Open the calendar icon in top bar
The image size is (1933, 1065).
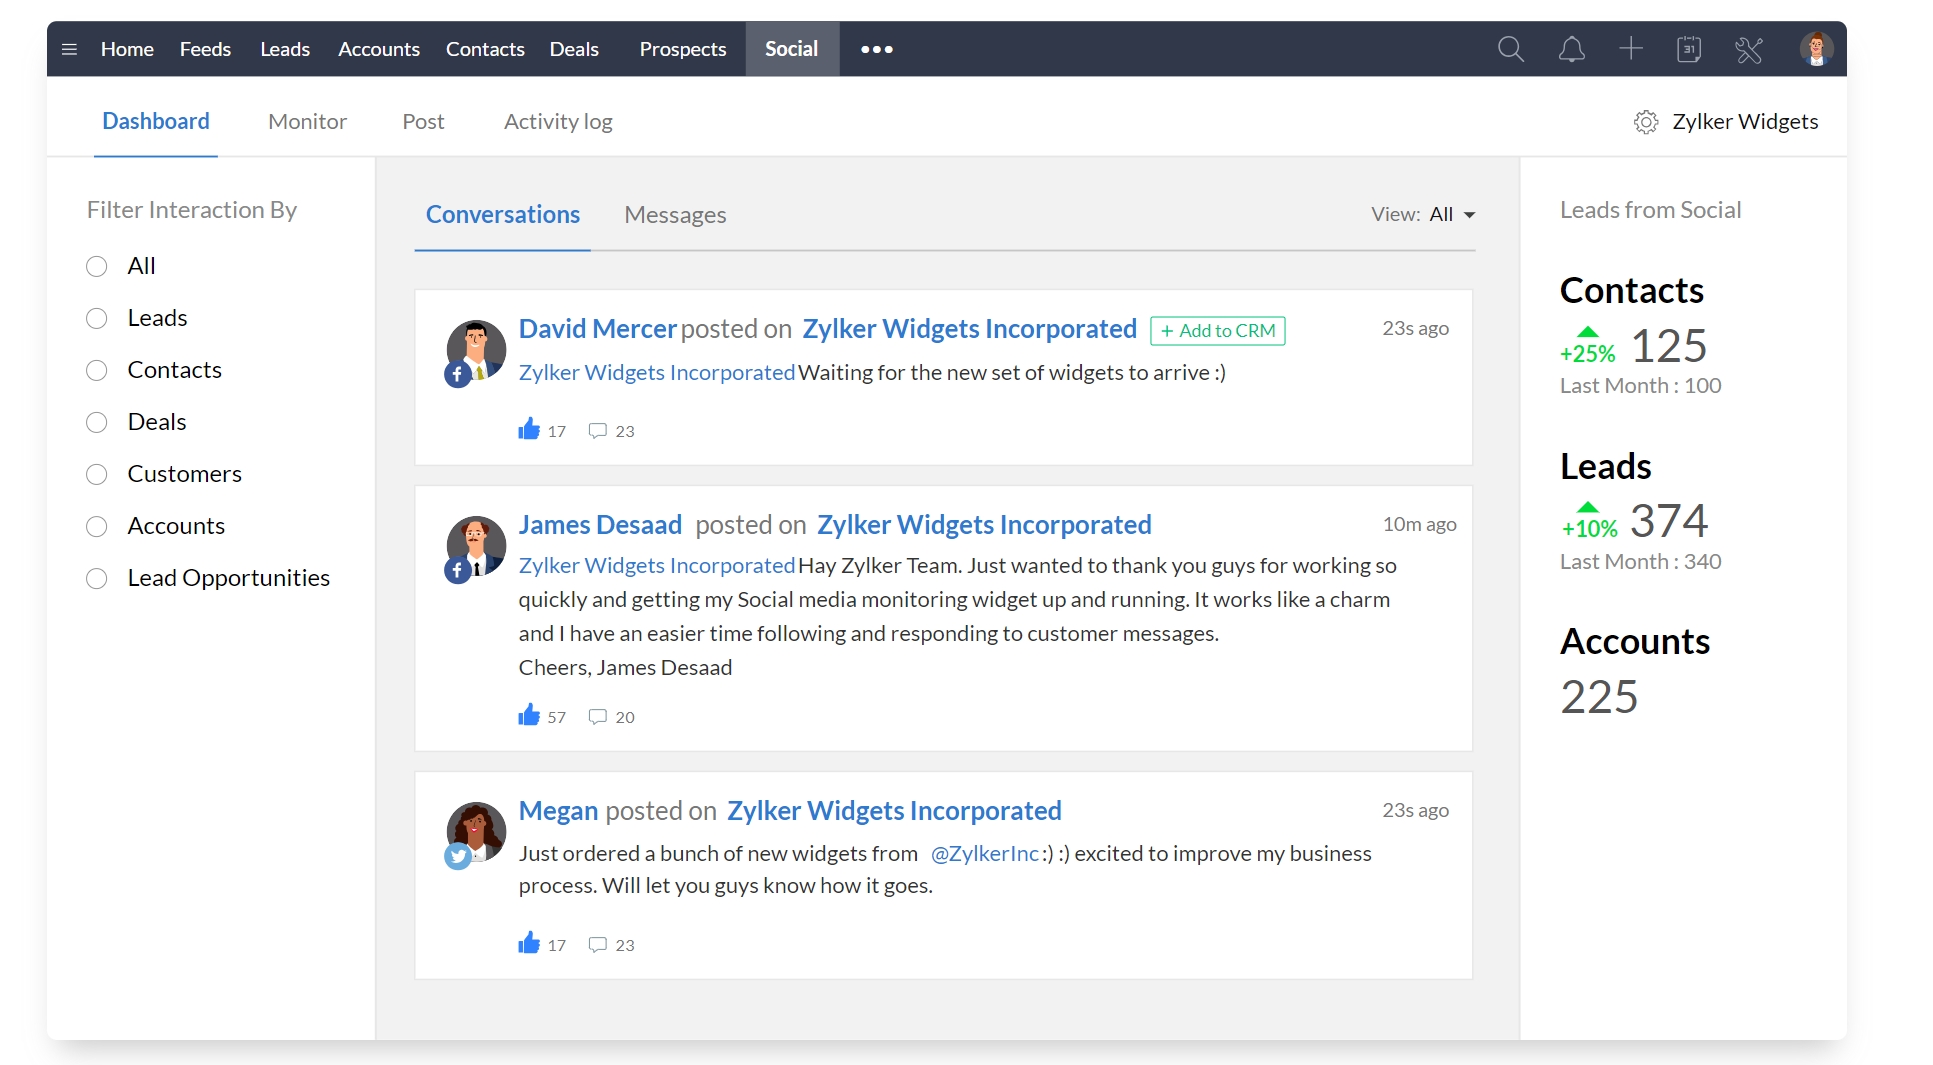pyautogui.click(x=1689, y=49)
